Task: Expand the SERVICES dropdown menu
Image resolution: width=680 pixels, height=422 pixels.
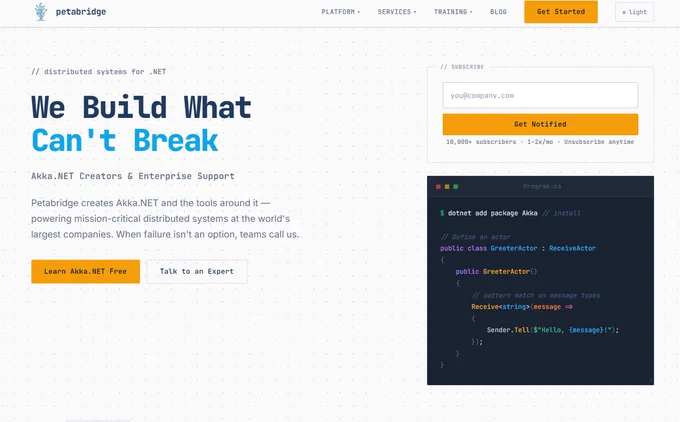Action: tap(396, 12)
